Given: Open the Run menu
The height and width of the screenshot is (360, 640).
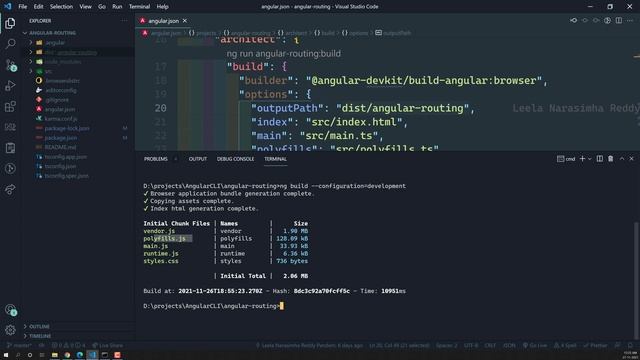Looking at the screenshot, I should 117,7.
